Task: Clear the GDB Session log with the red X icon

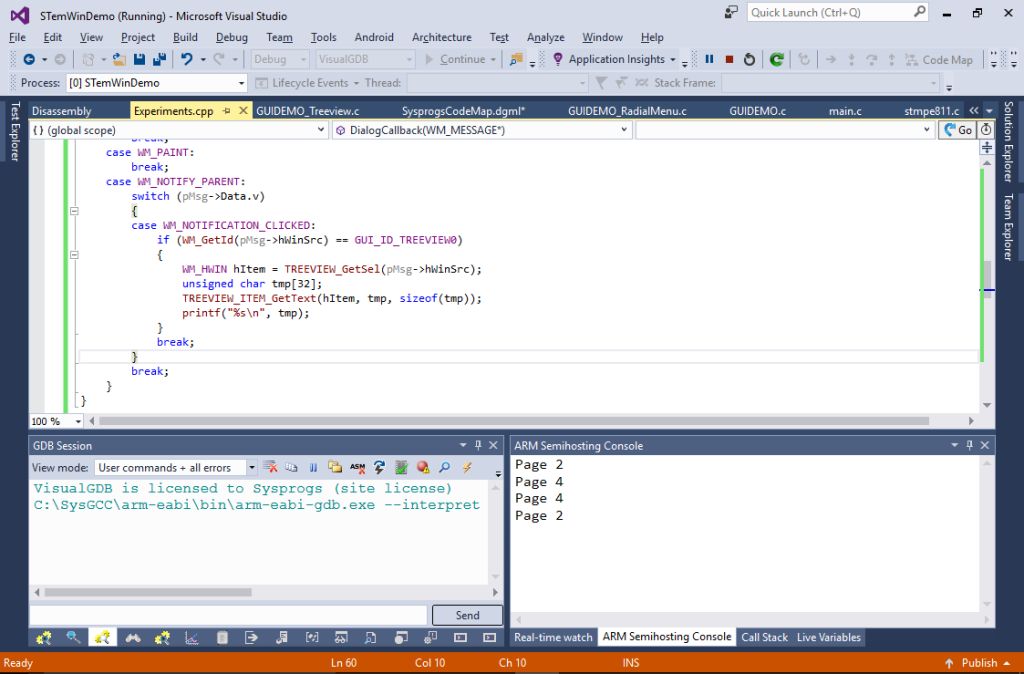Action: click(269, 467)
